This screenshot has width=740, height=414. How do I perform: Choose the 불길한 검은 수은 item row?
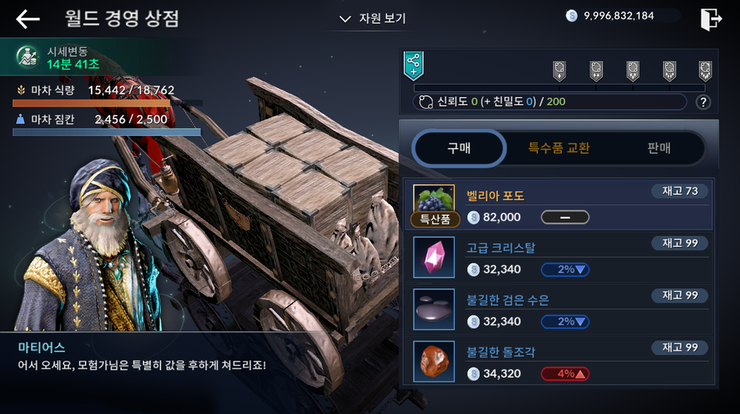(x=559, y=309)
